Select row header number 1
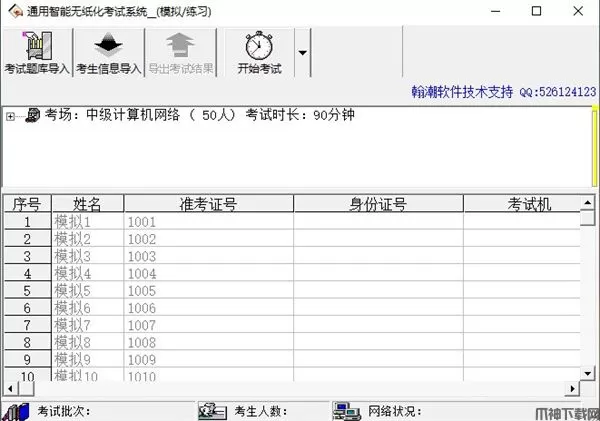The width and height of the screenshot is (600, 421). coord(27,222)
